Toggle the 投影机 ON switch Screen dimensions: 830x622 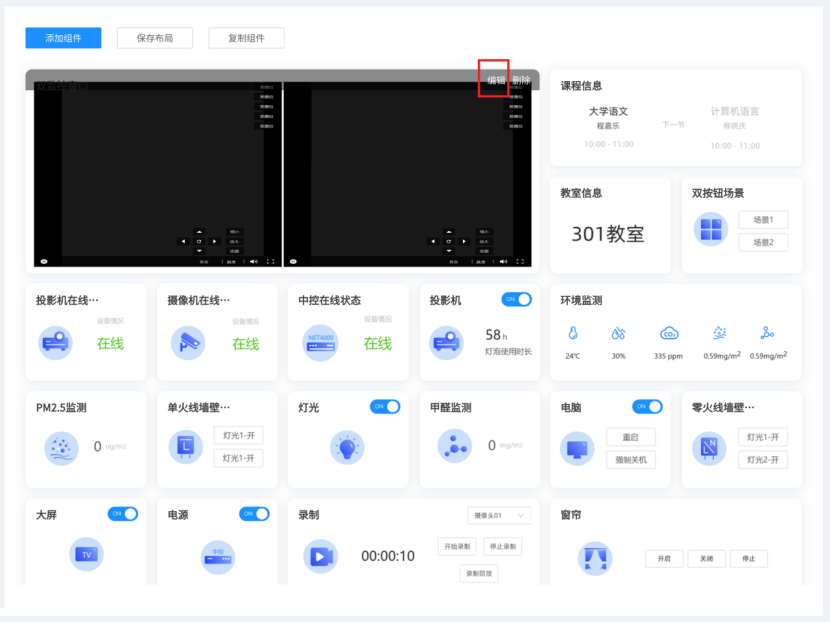[x=517, y=300]
